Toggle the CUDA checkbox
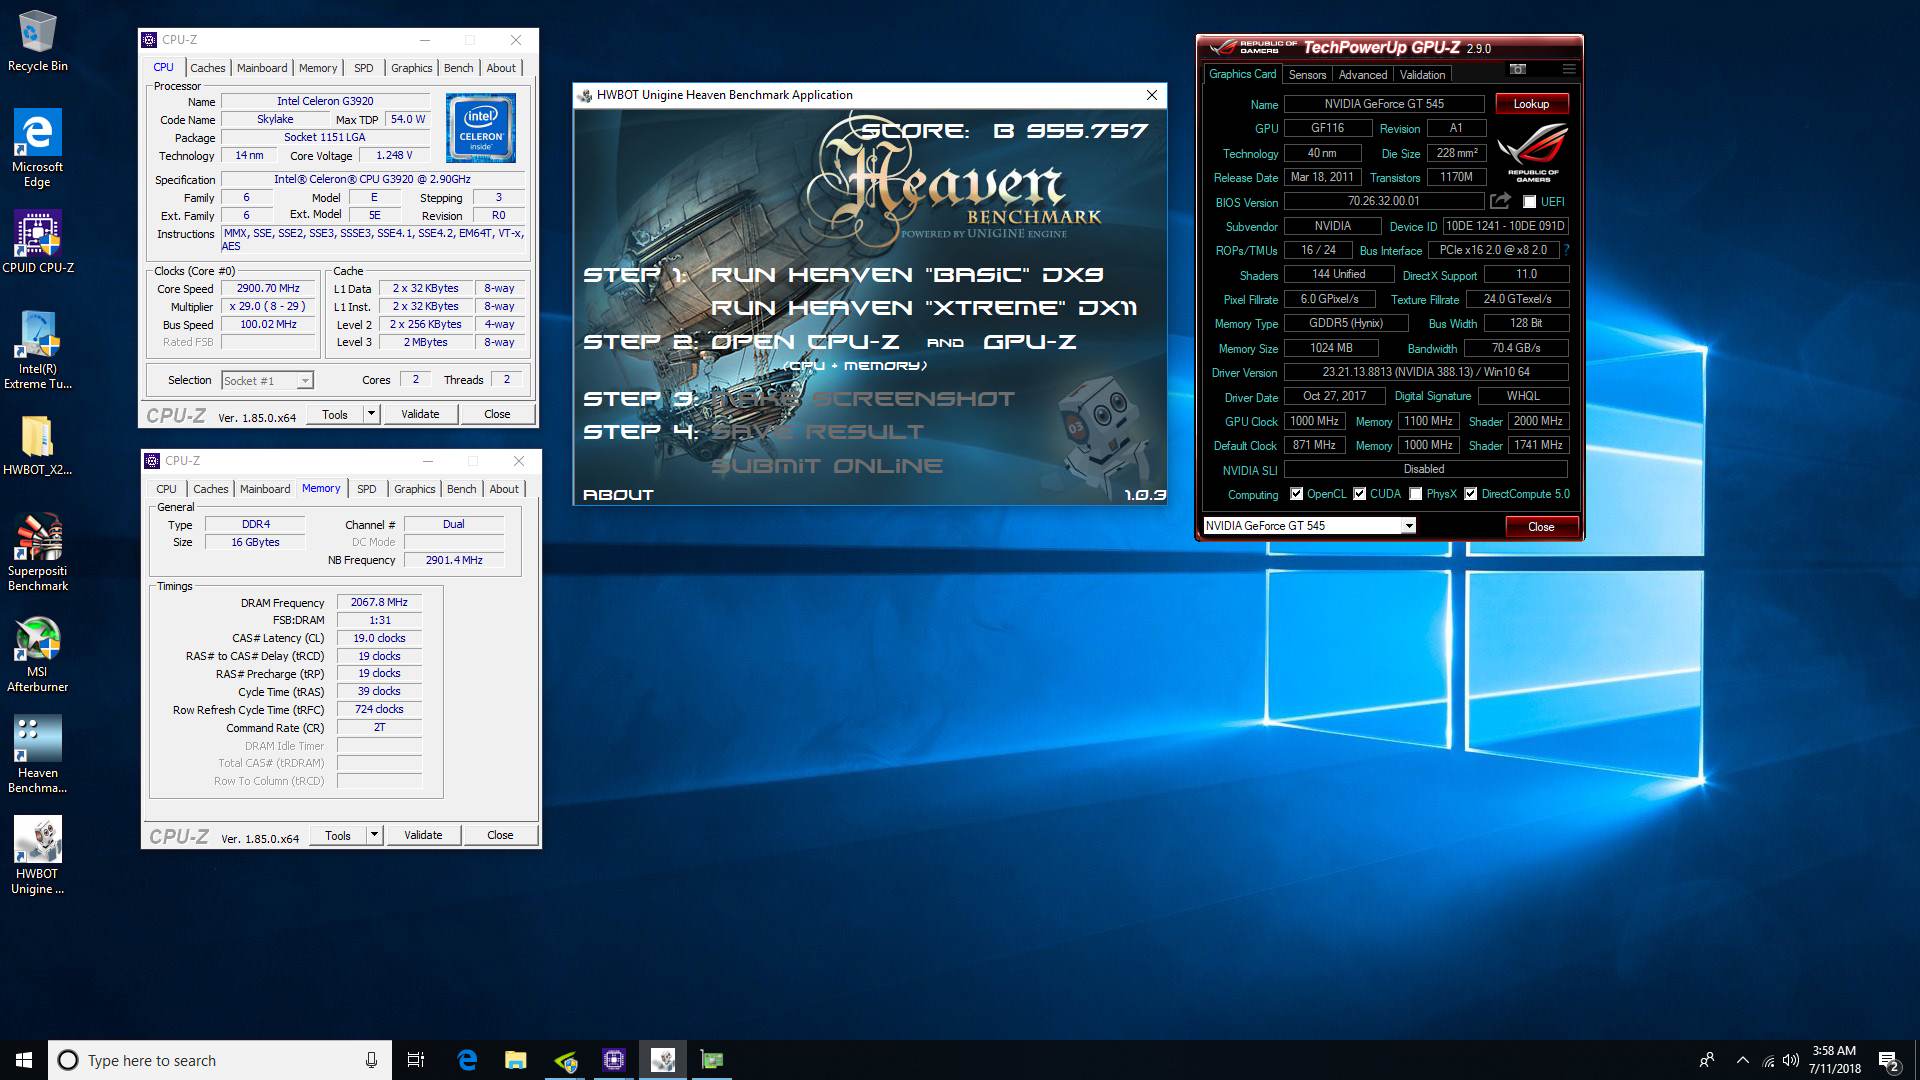 click(1360, 494)
